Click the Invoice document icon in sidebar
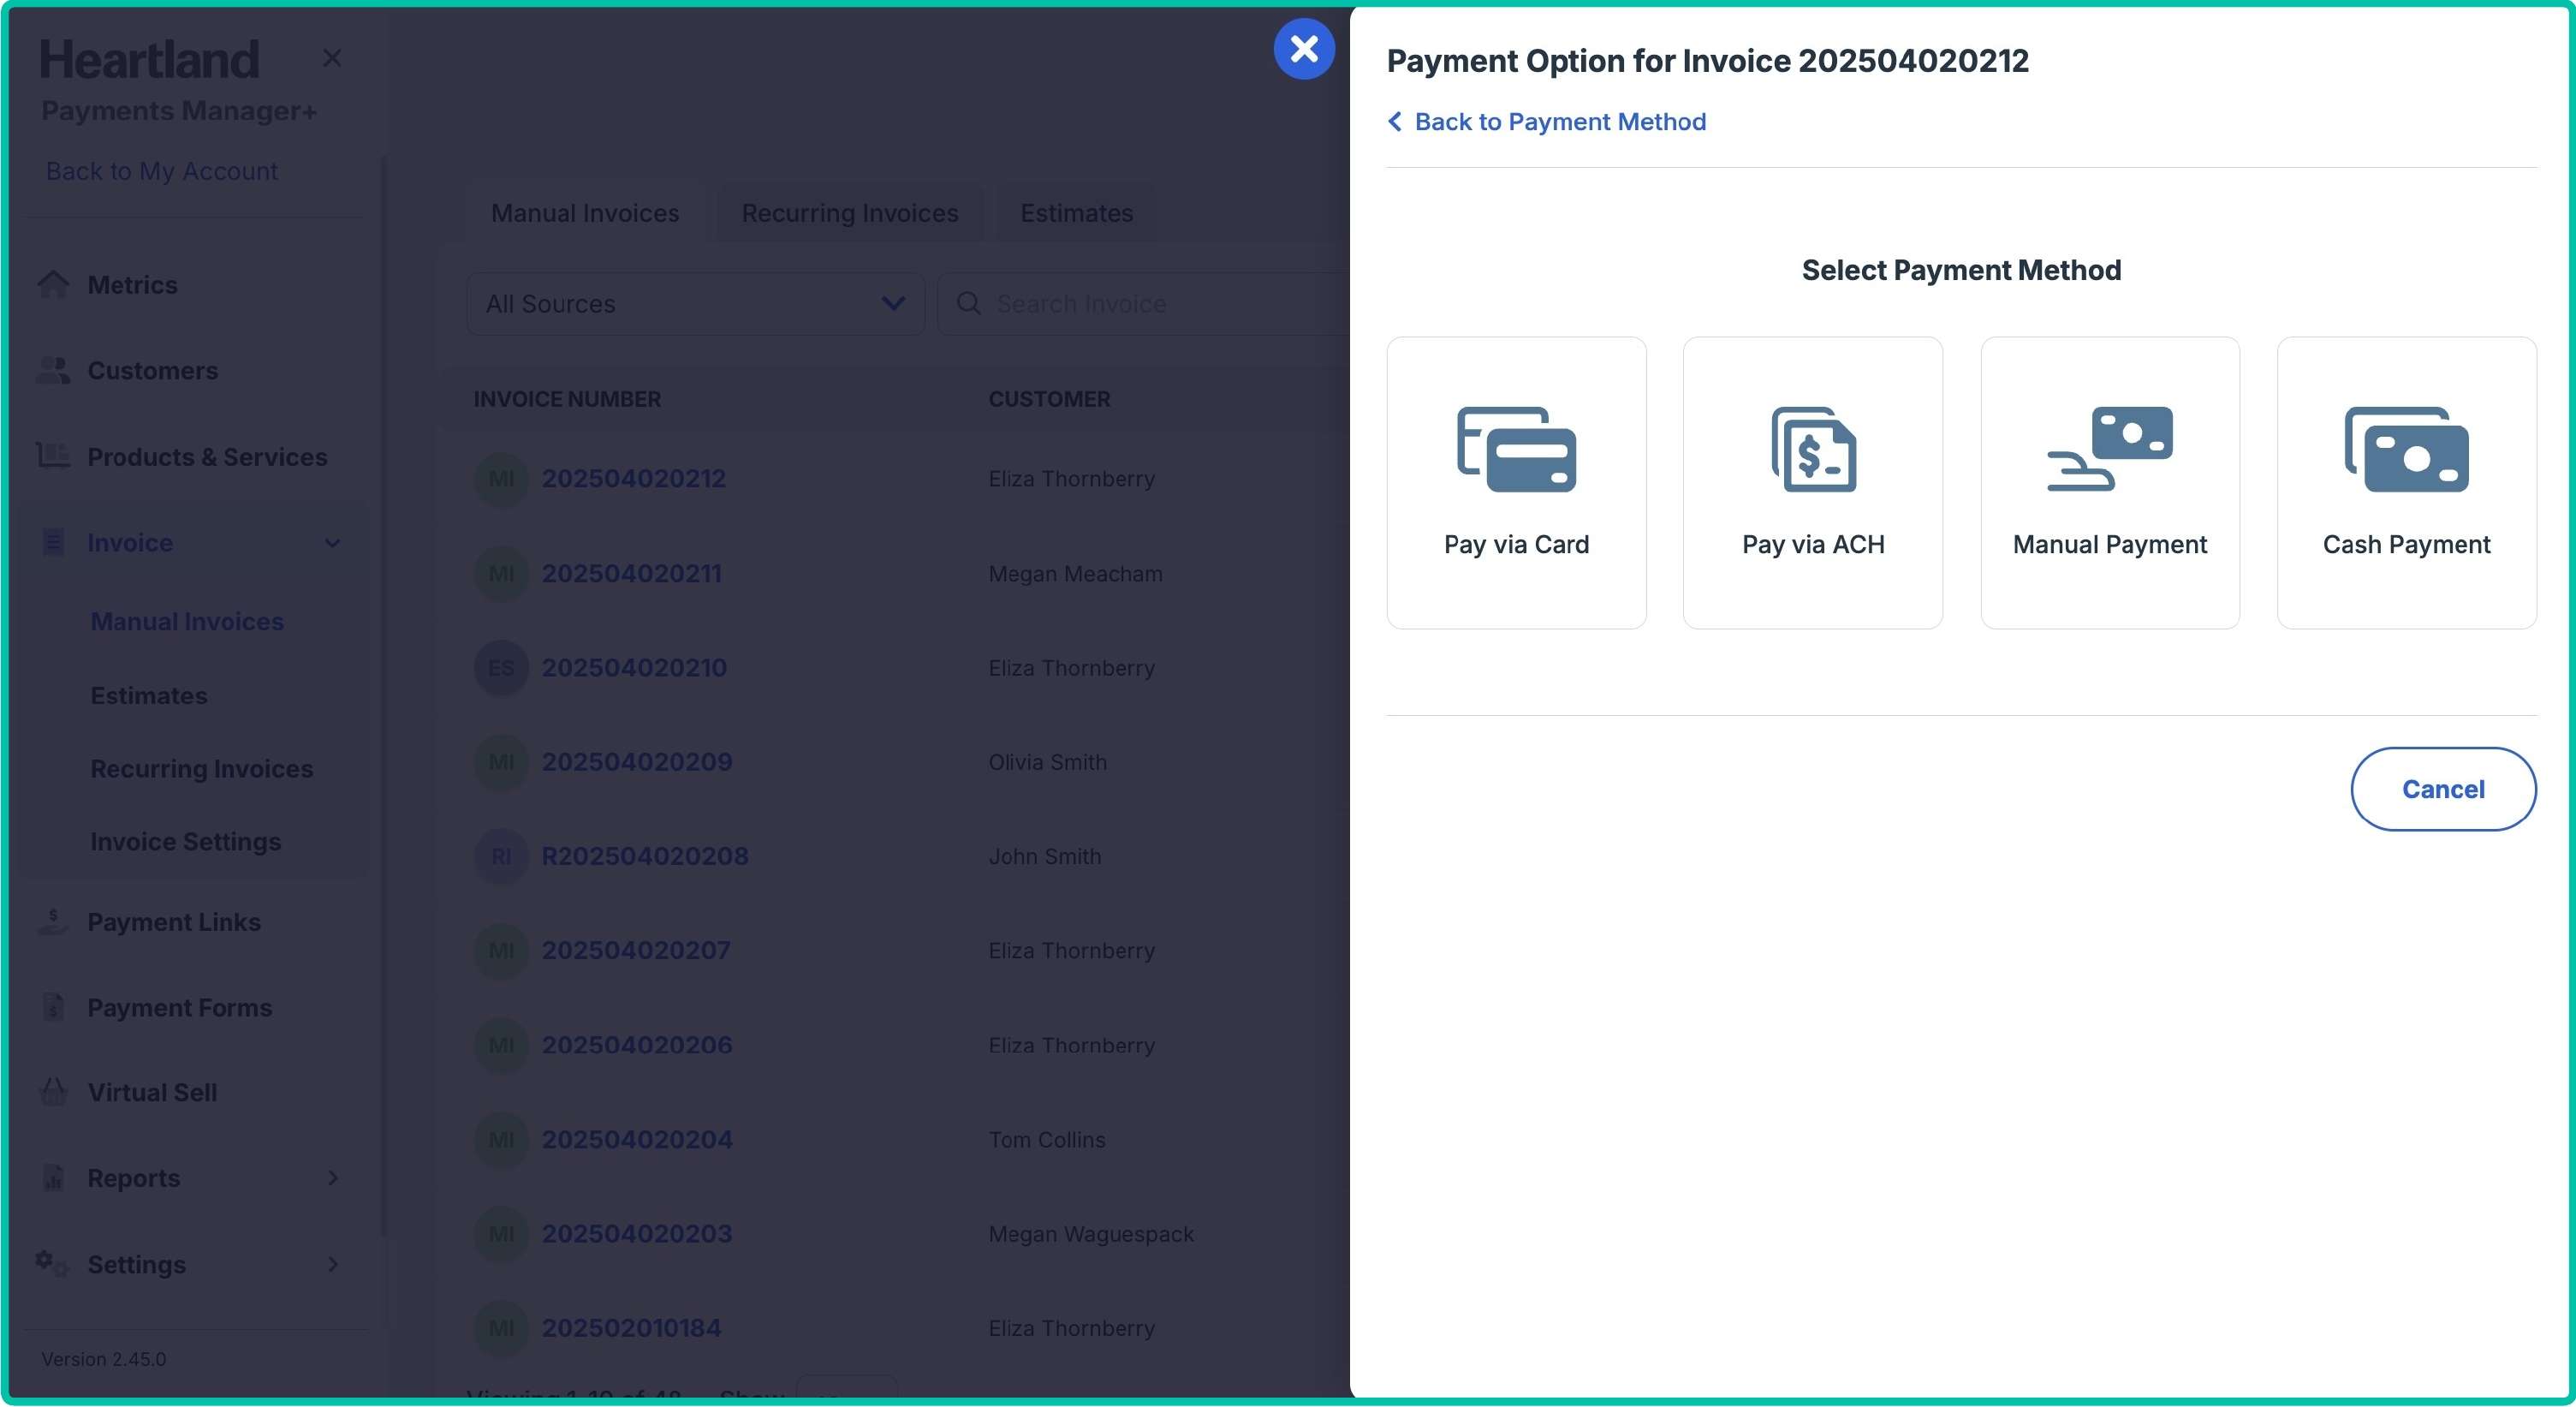This screenshot has width=2576, height=1407. (53, 543)
